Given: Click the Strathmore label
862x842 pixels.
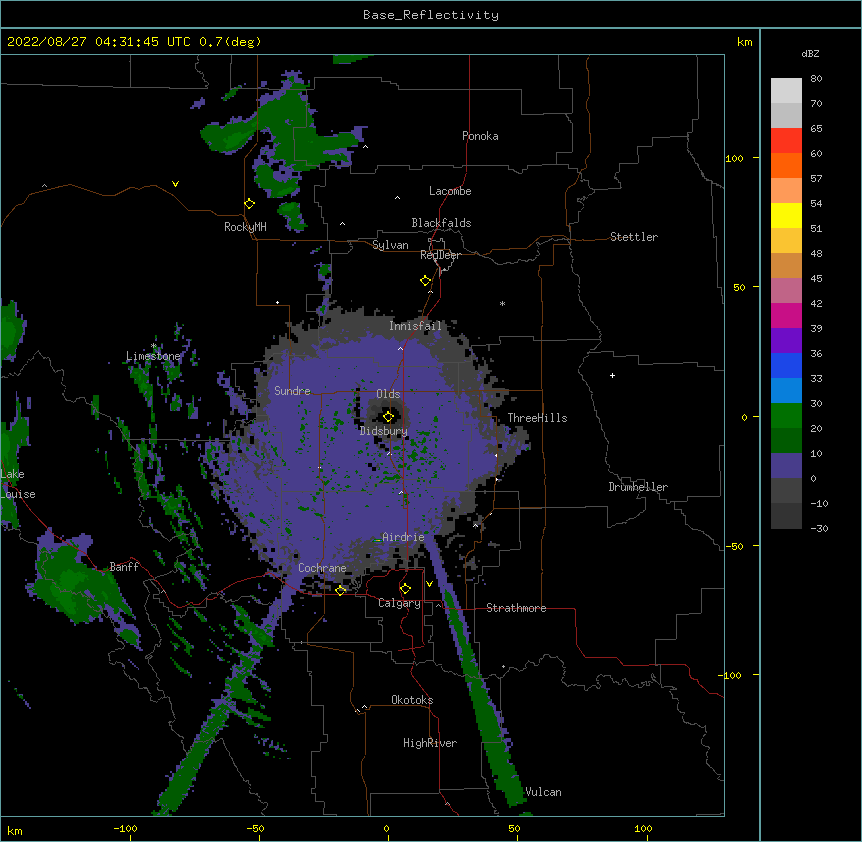Looking at the screenshot, I should pyautogui.click(x=516, y=608).
